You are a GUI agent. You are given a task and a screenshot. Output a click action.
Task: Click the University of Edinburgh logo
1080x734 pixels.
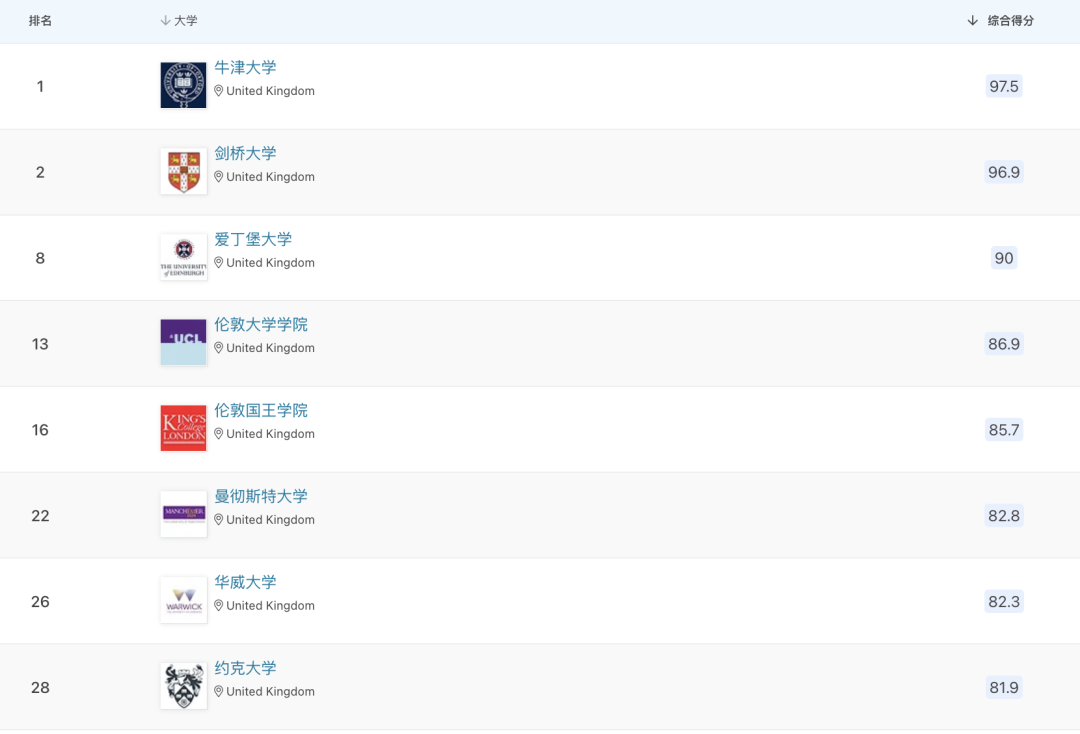point(183,257)
